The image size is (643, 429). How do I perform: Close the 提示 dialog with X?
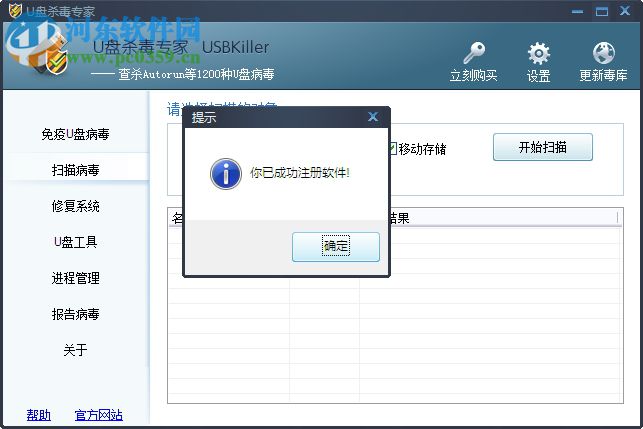tap(373, 117)
